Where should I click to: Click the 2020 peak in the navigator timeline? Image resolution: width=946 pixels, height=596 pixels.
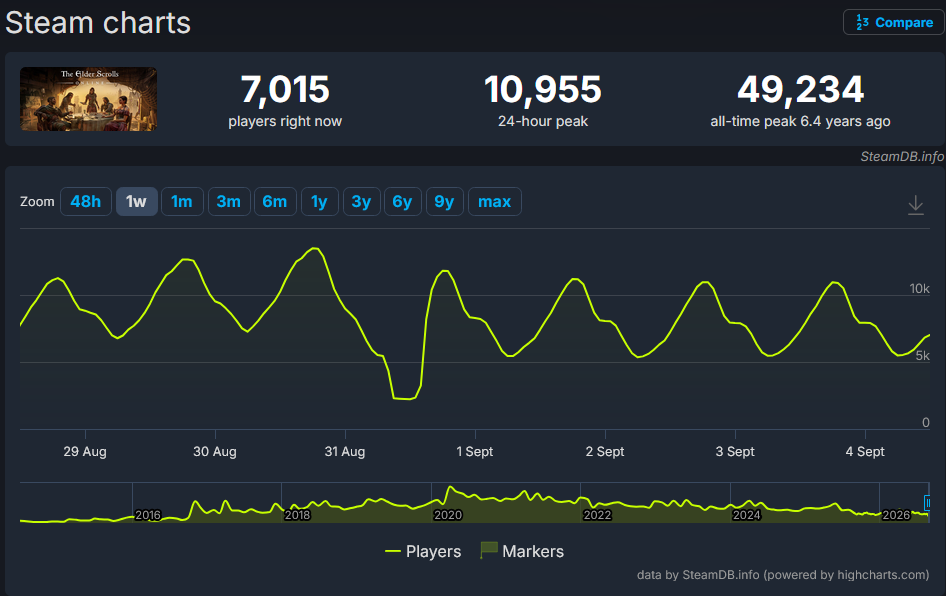[450, 489]
